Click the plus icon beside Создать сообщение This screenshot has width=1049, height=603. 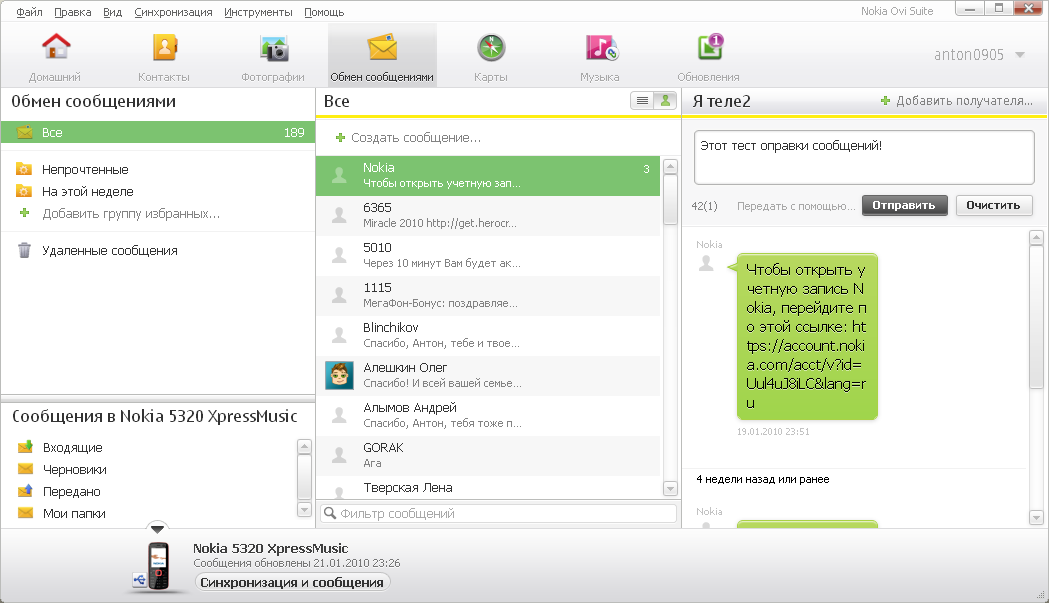point(341,138)
